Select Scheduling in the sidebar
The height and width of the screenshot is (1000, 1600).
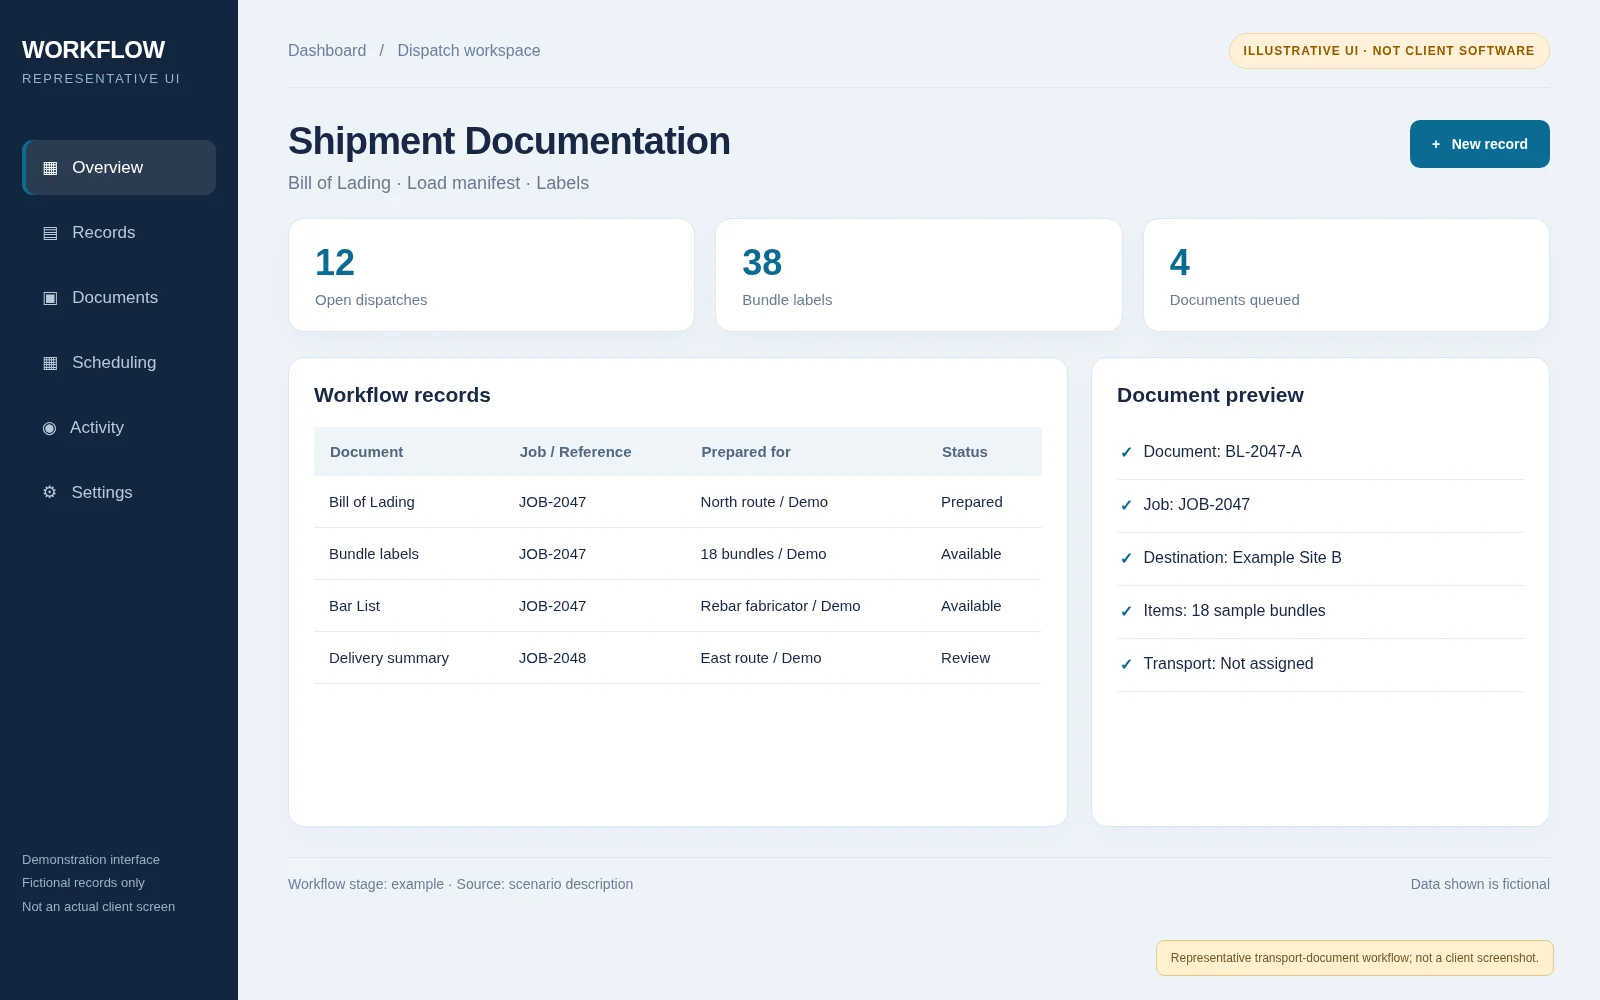point(119,362)
